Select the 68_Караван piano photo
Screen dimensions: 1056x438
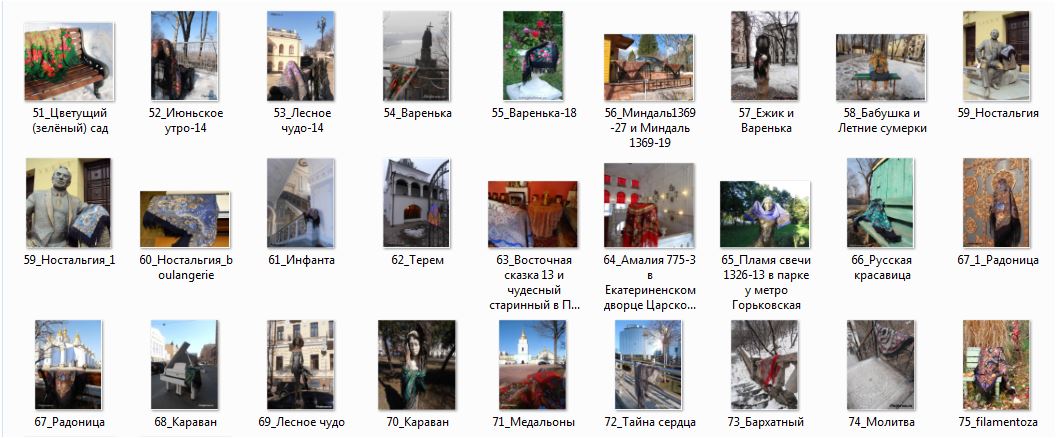click(x=185, y=365)
